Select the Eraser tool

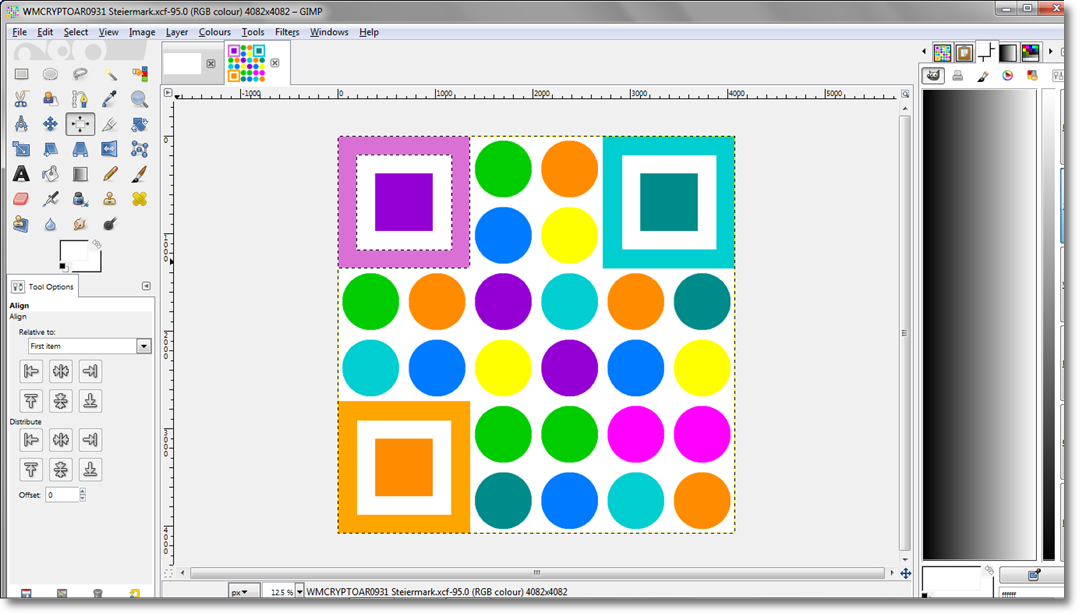(21, 199)
